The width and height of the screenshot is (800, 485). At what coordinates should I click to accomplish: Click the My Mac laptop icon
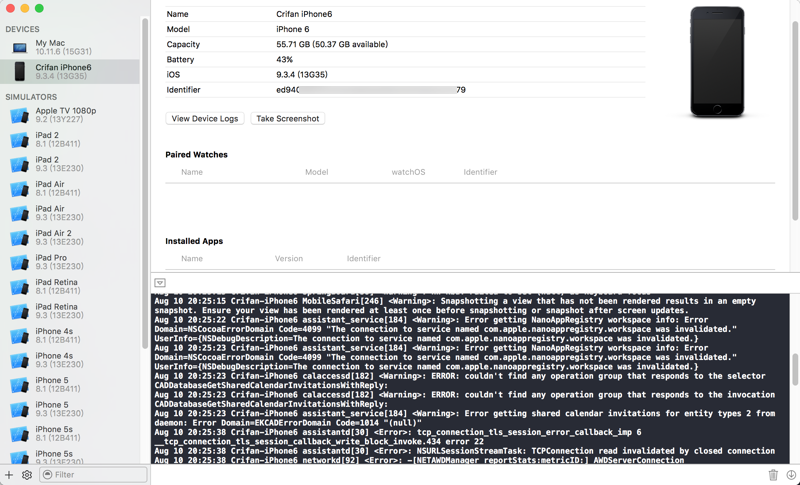coord(19,48)
